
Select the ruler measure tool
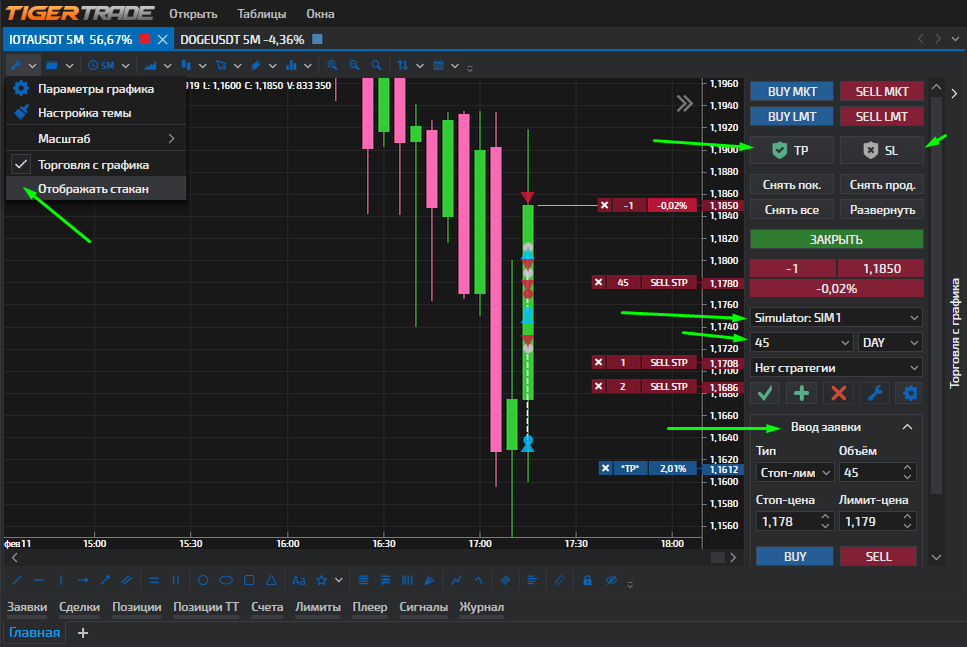tap(559, 580)
